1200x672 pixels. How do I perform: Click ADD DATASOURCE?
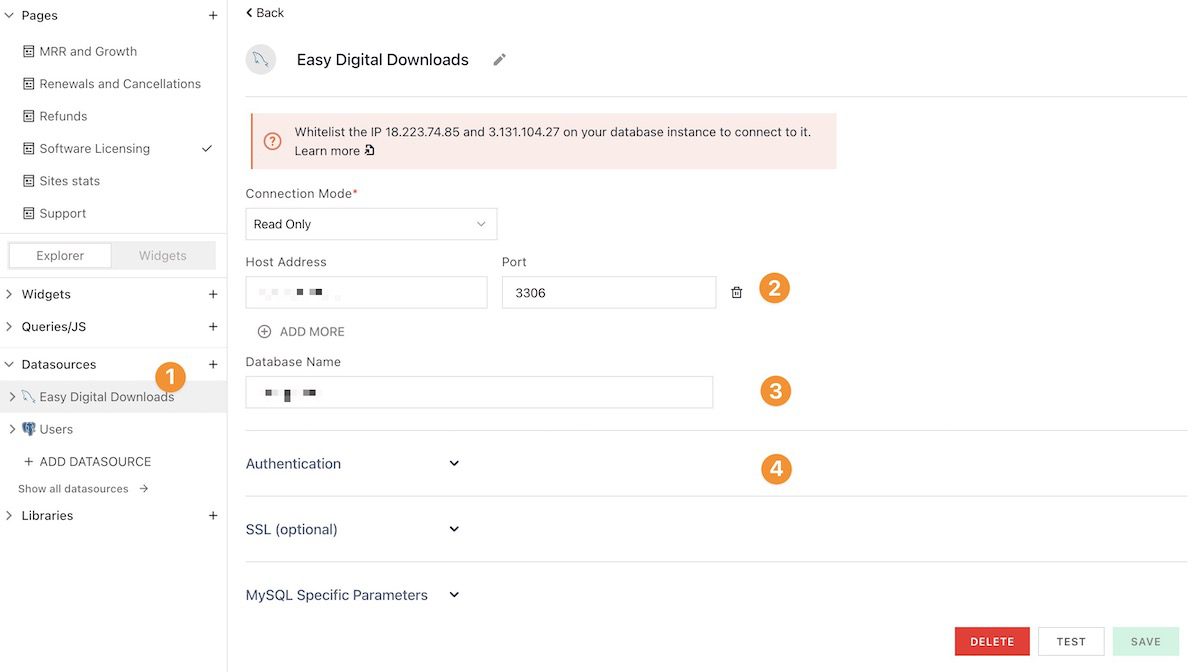(x=87, y=462)
